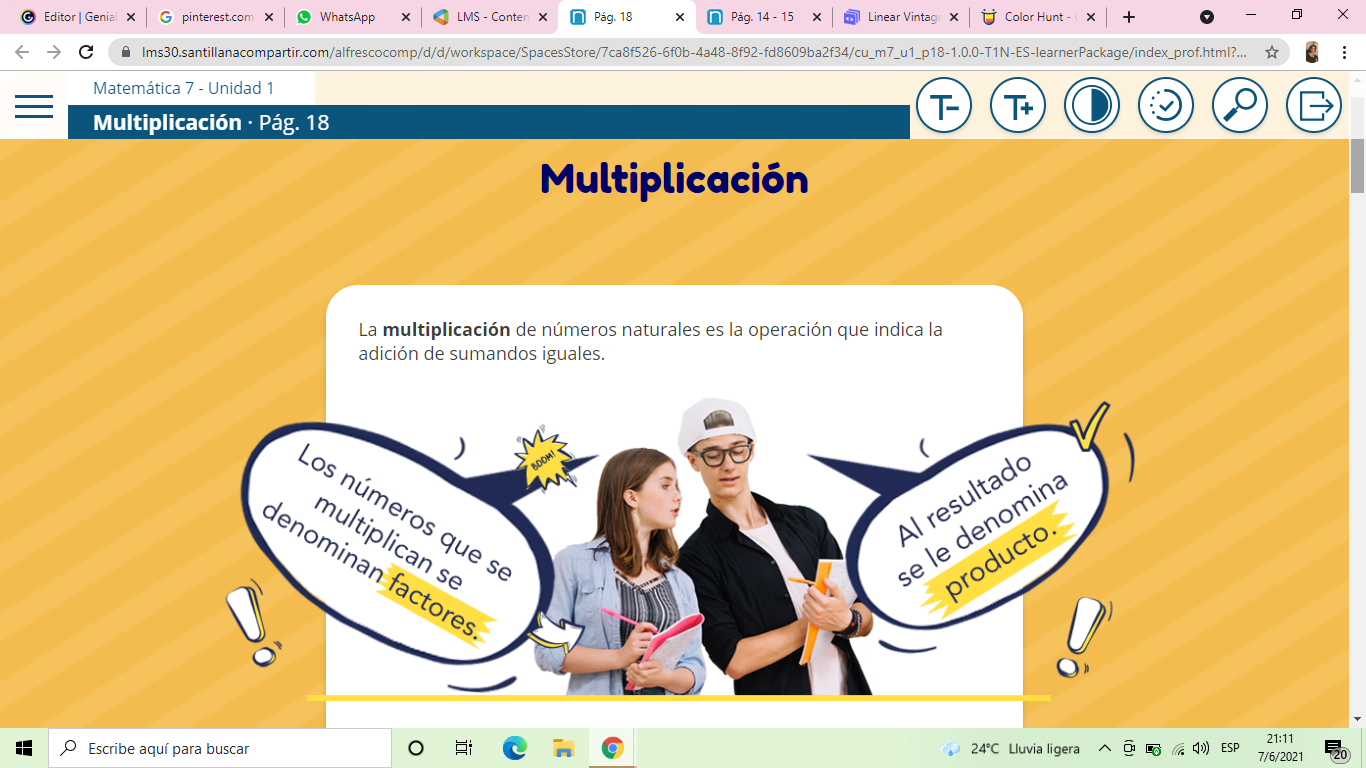1366x768 pixels.
Task: Bookmark this page with star icon
Action: (1272, 52)
